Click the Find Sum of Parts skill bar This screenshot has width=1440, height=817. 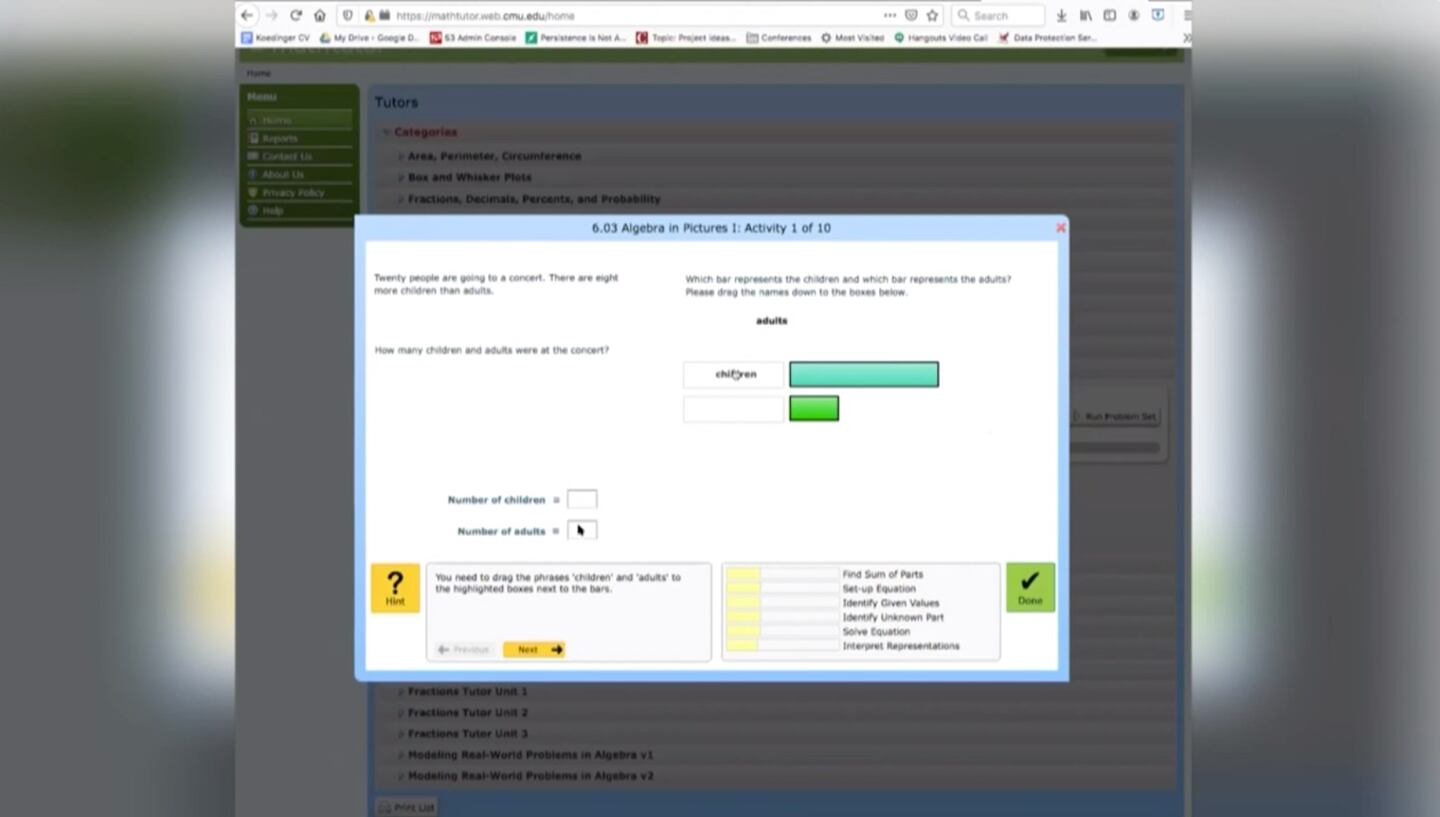pyautogui.click(x=782, y=575)
